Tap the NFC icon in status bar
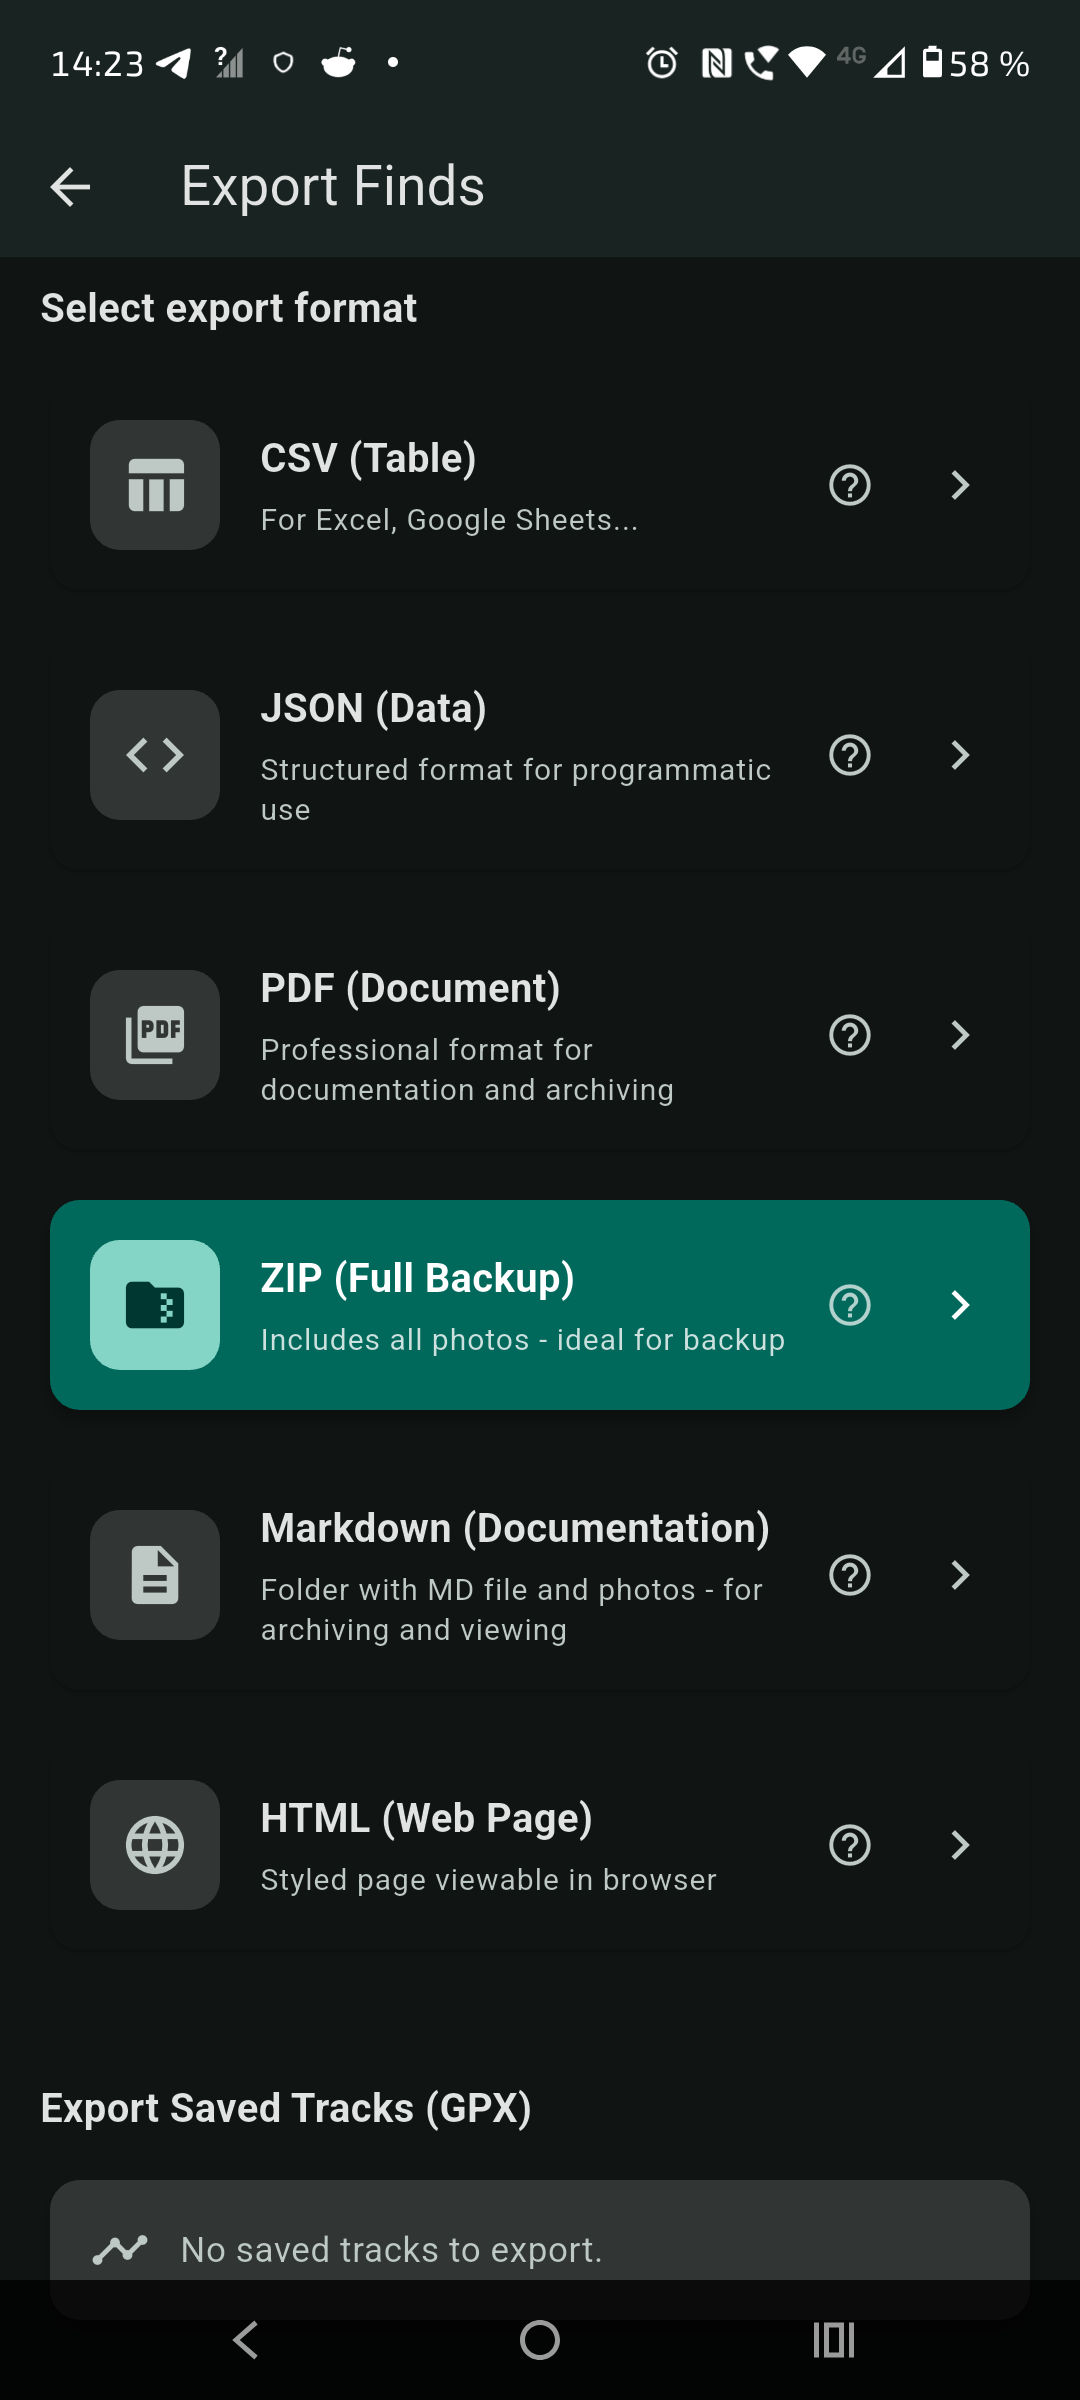This screenshot has width=1080, height=2400. [717, 64]
